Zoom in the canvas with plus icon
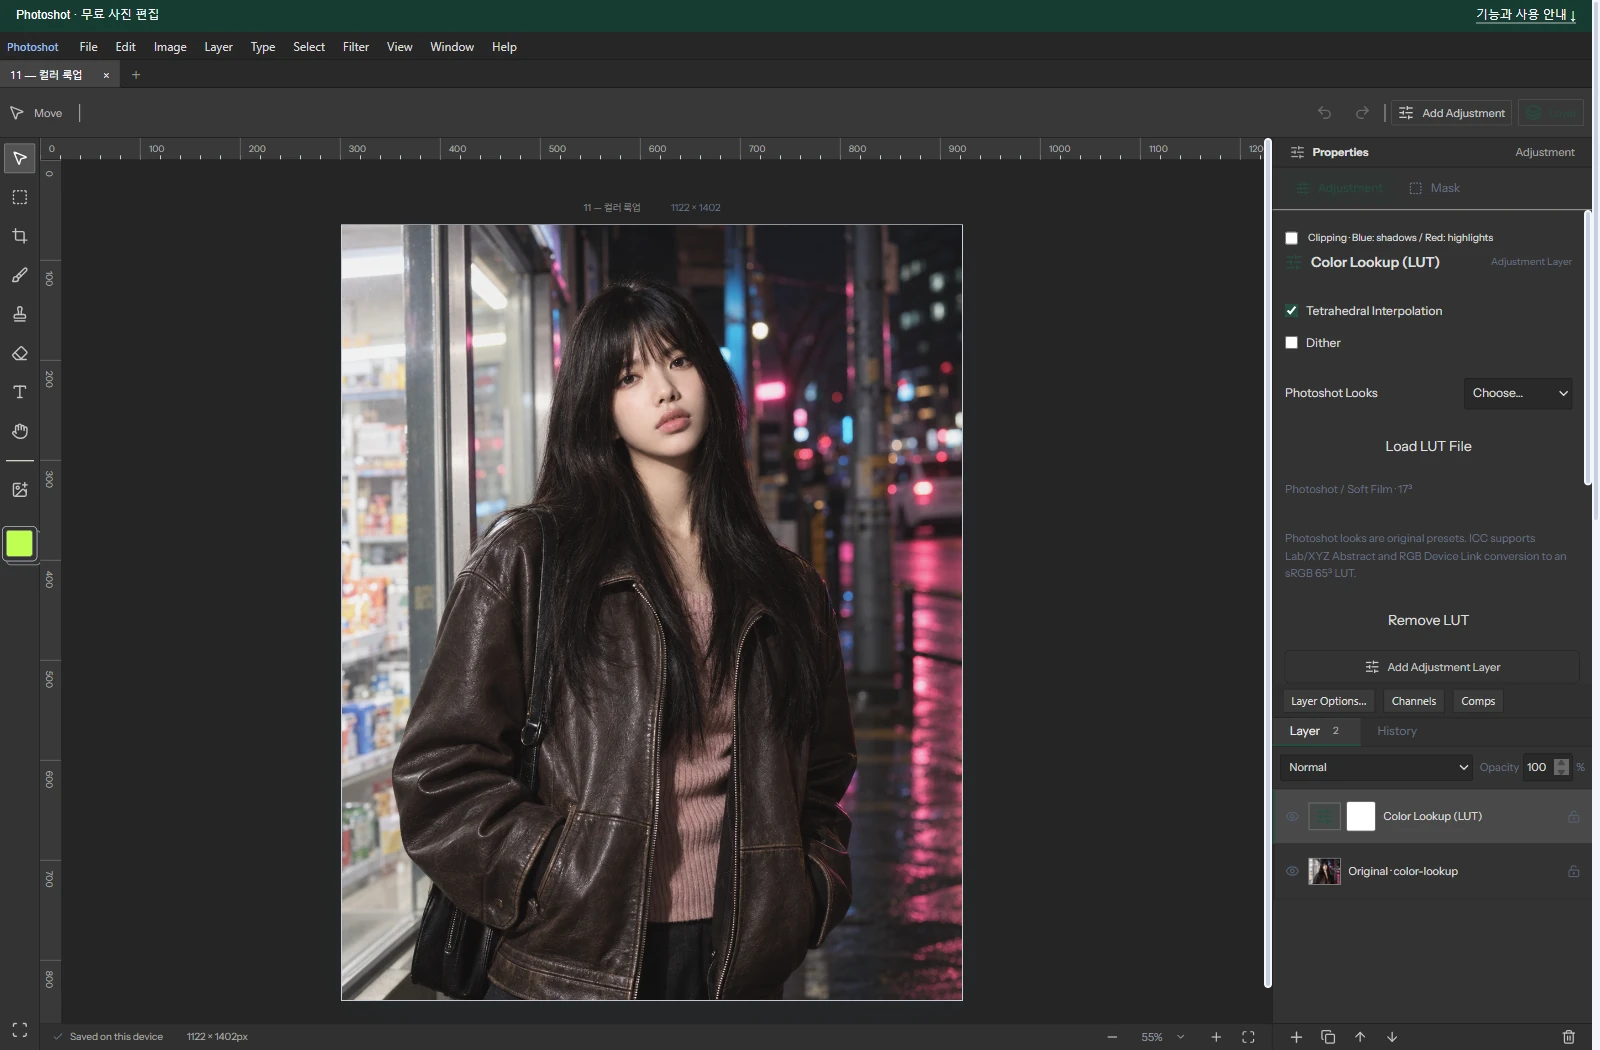This screenshot has height=1050, width=1600. click(x=1216, y=1037)
